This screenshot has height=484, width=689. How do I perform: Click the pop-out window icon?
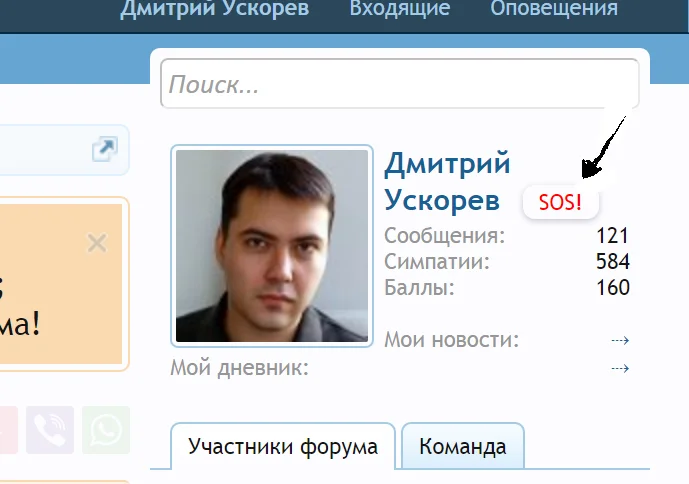pyautogui.click(x=105, y=149)
